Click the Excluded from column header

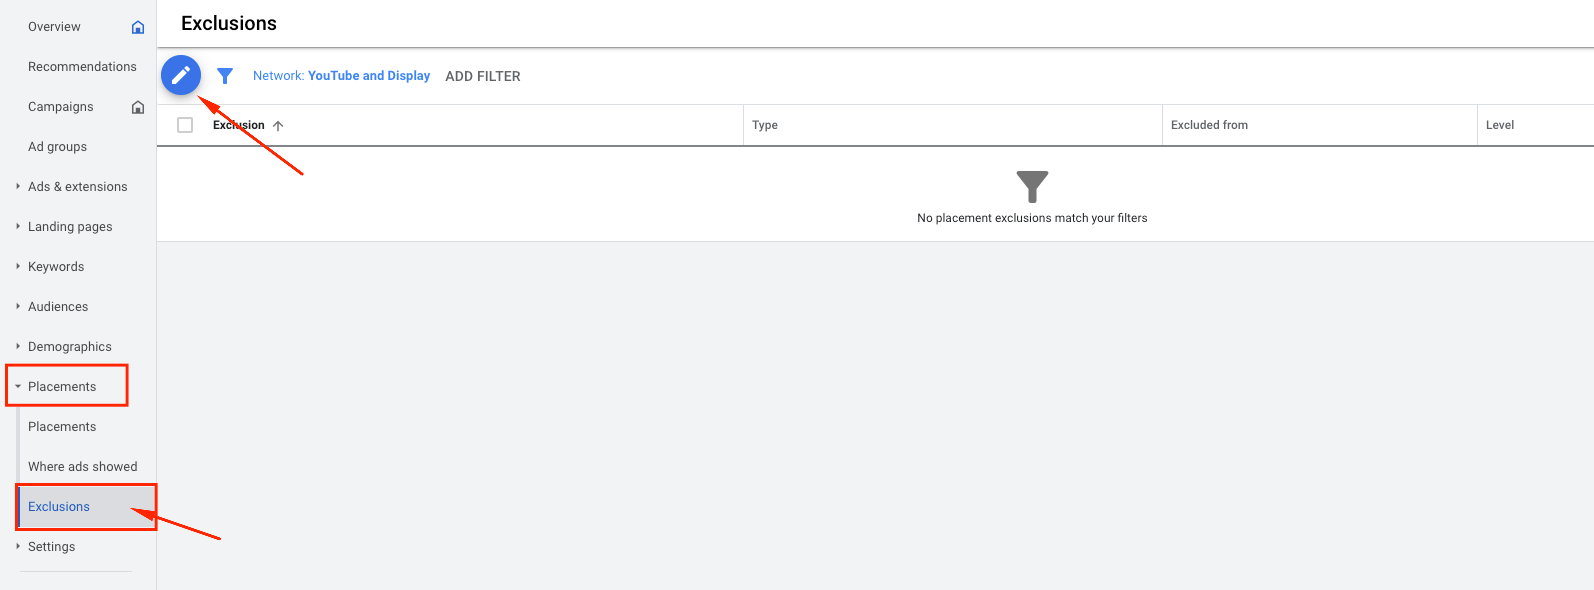[1209, 125]
